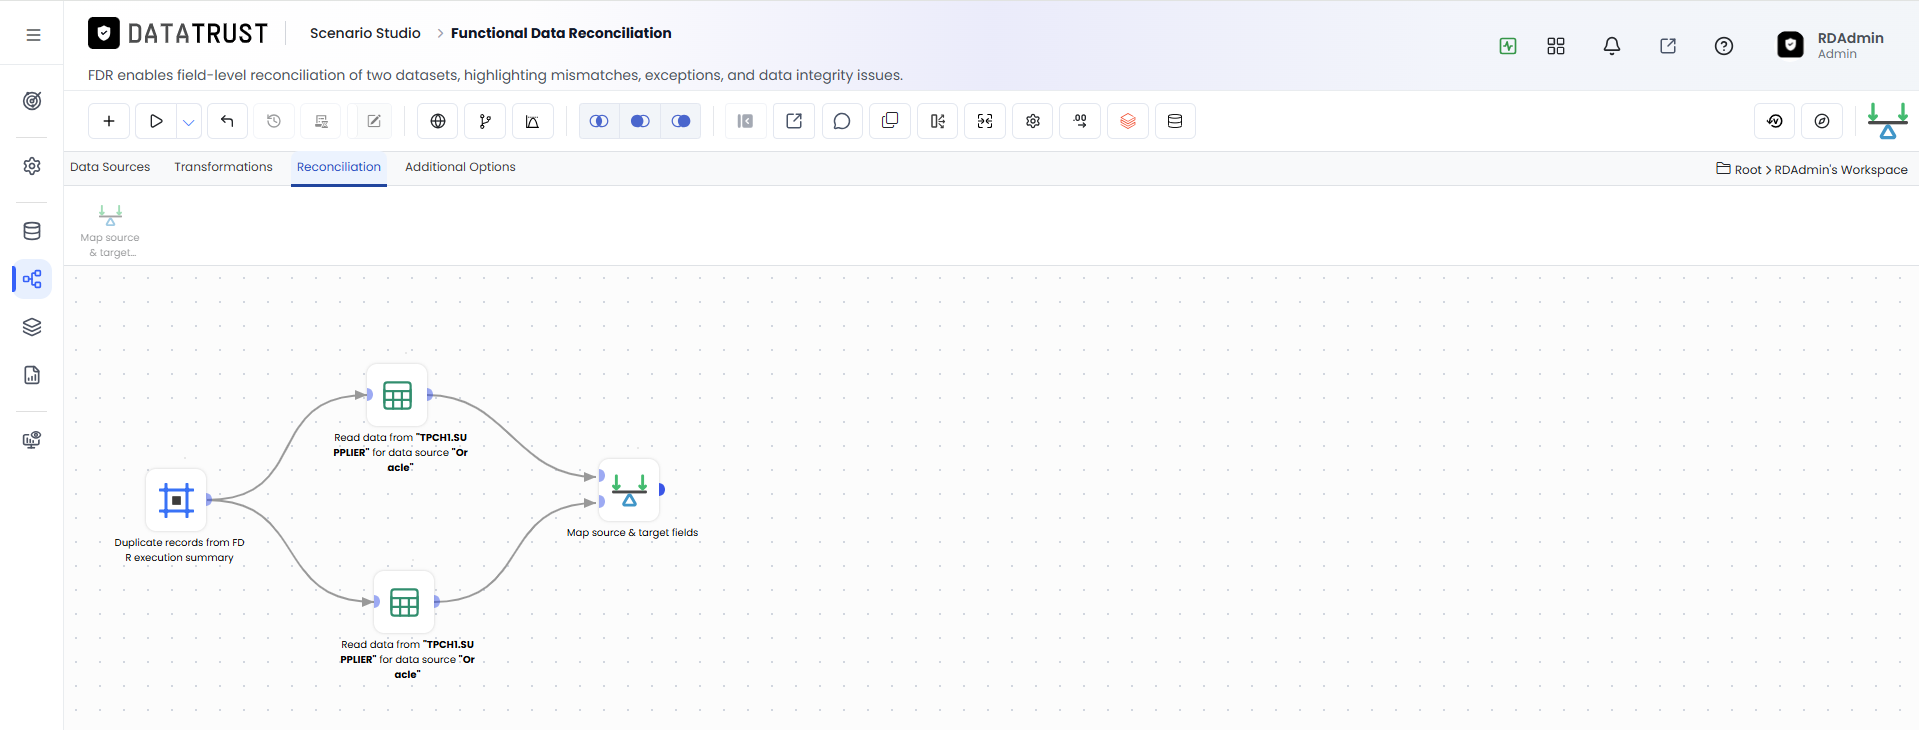Open the database icon in left sidebar
This screenshot has height=730, width=1919.
(32, 231)
